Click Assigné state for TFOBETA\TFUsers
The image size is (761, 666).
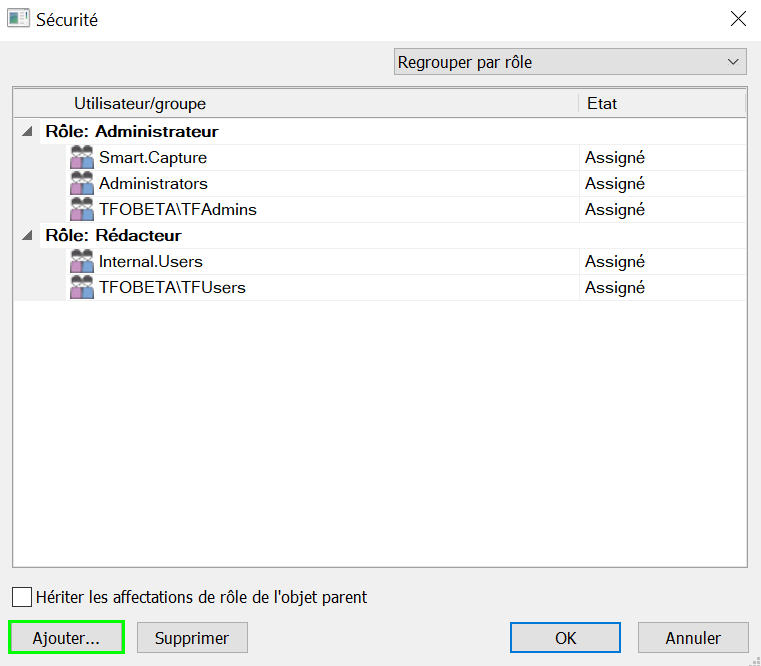point(615,288)
